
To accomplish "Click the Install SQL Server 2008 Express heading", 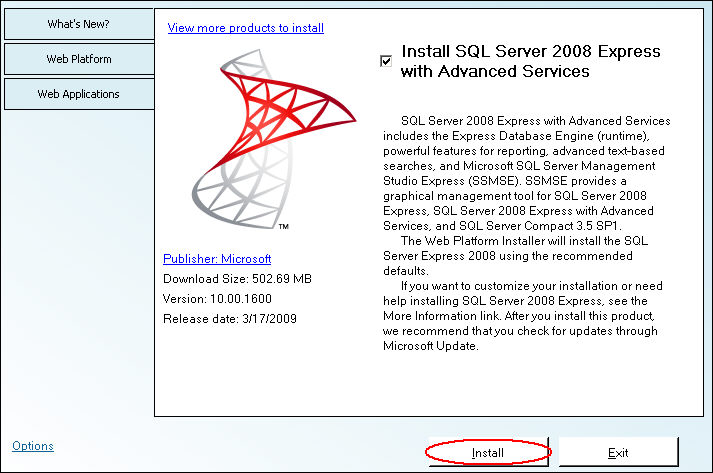I will (x=530, y=61).
